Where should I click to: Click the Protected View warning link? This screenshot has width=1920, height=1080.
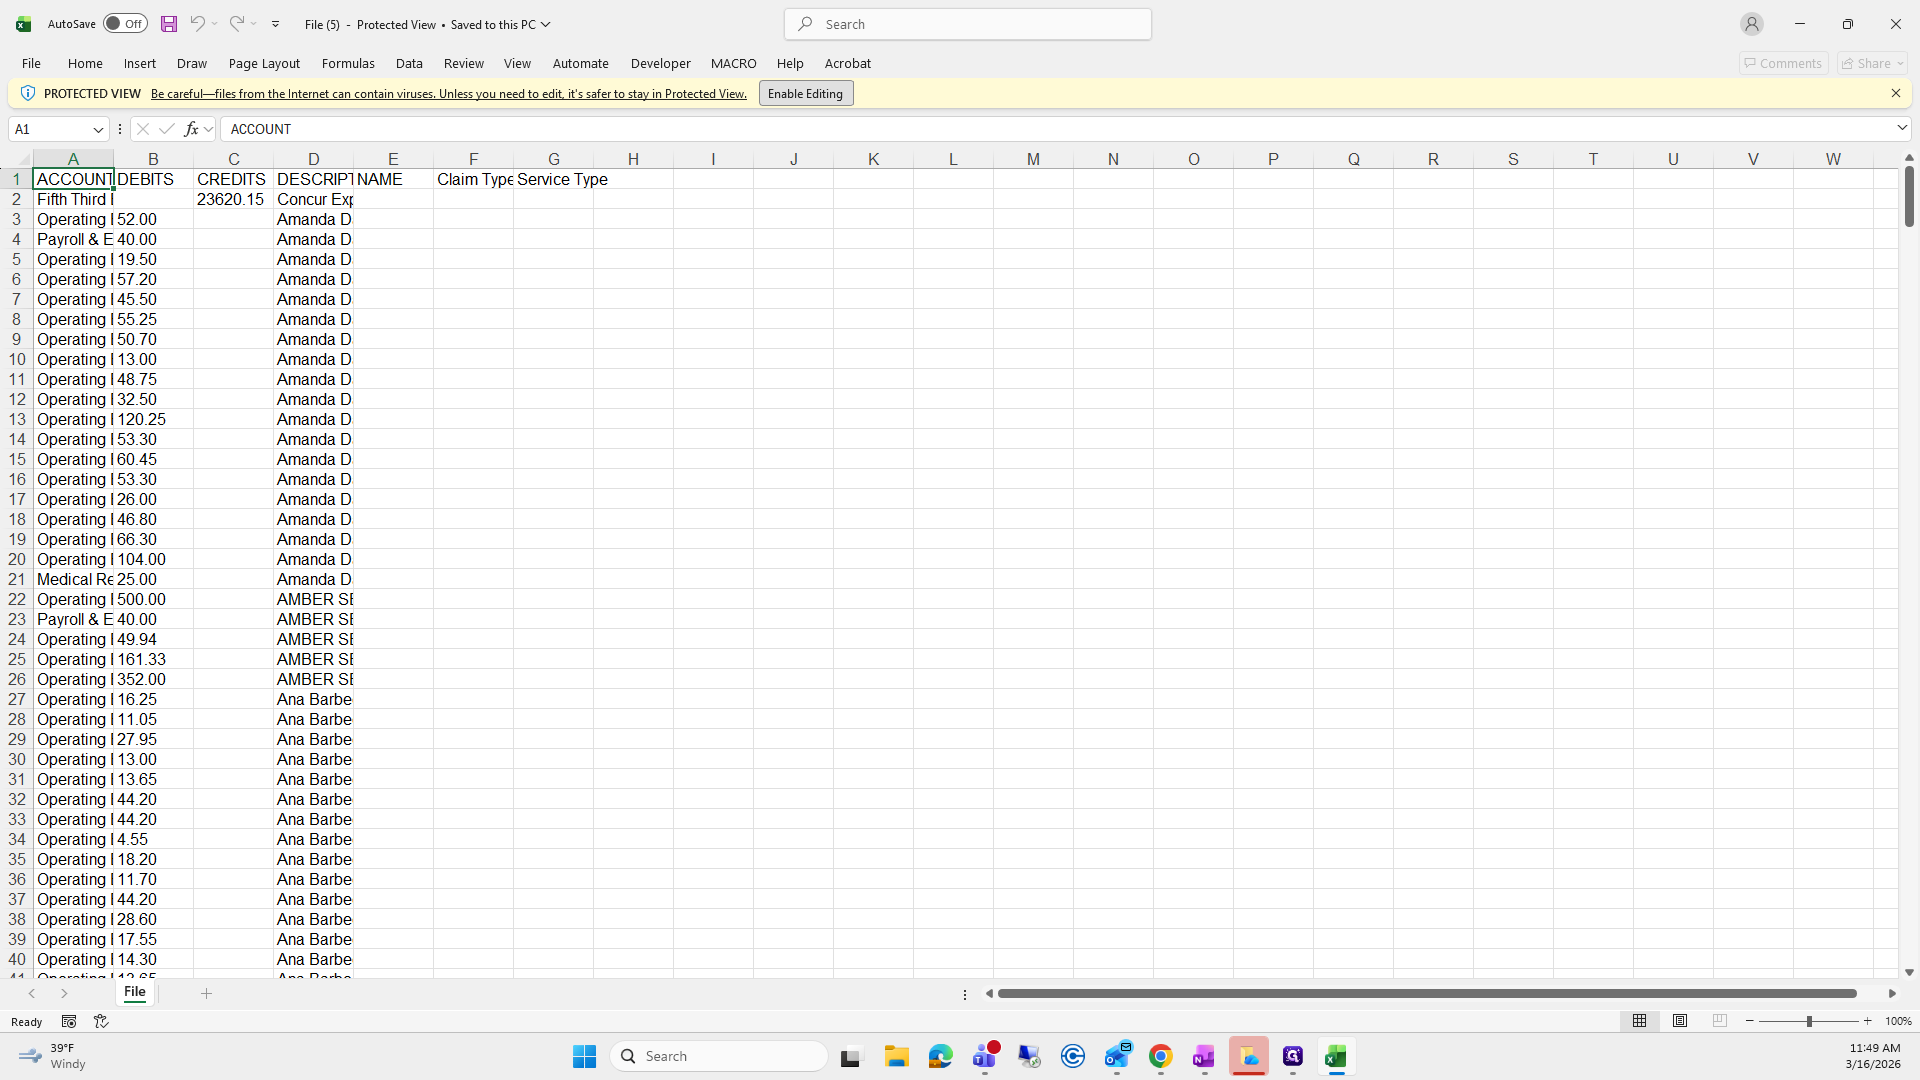tap(448, 94)
